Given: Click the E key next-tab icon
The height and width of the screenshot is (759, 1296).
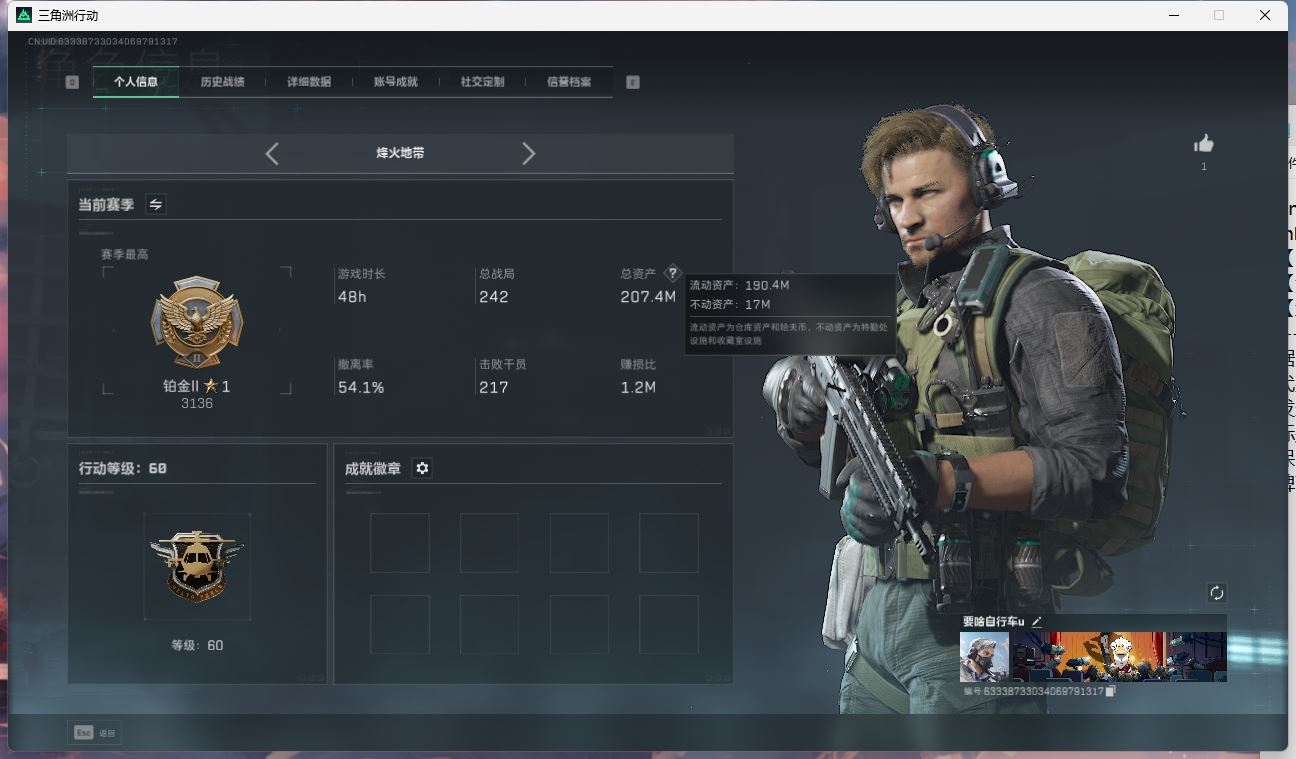Looking at the screenshot, I should 632,82.
